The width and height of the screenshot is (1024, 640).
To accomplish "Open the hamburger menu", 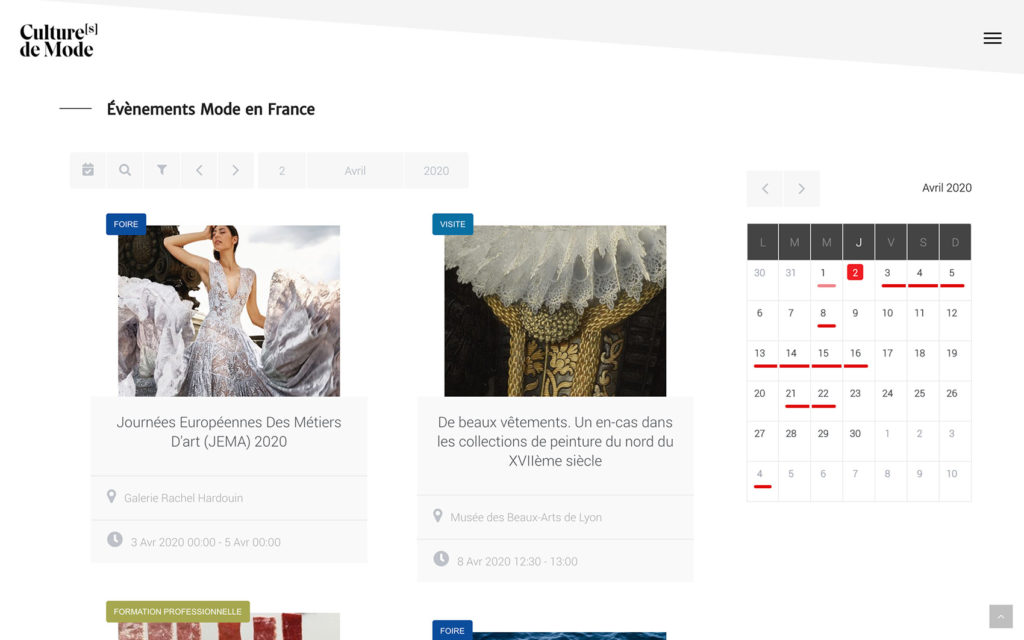I will tap(992, 38).
